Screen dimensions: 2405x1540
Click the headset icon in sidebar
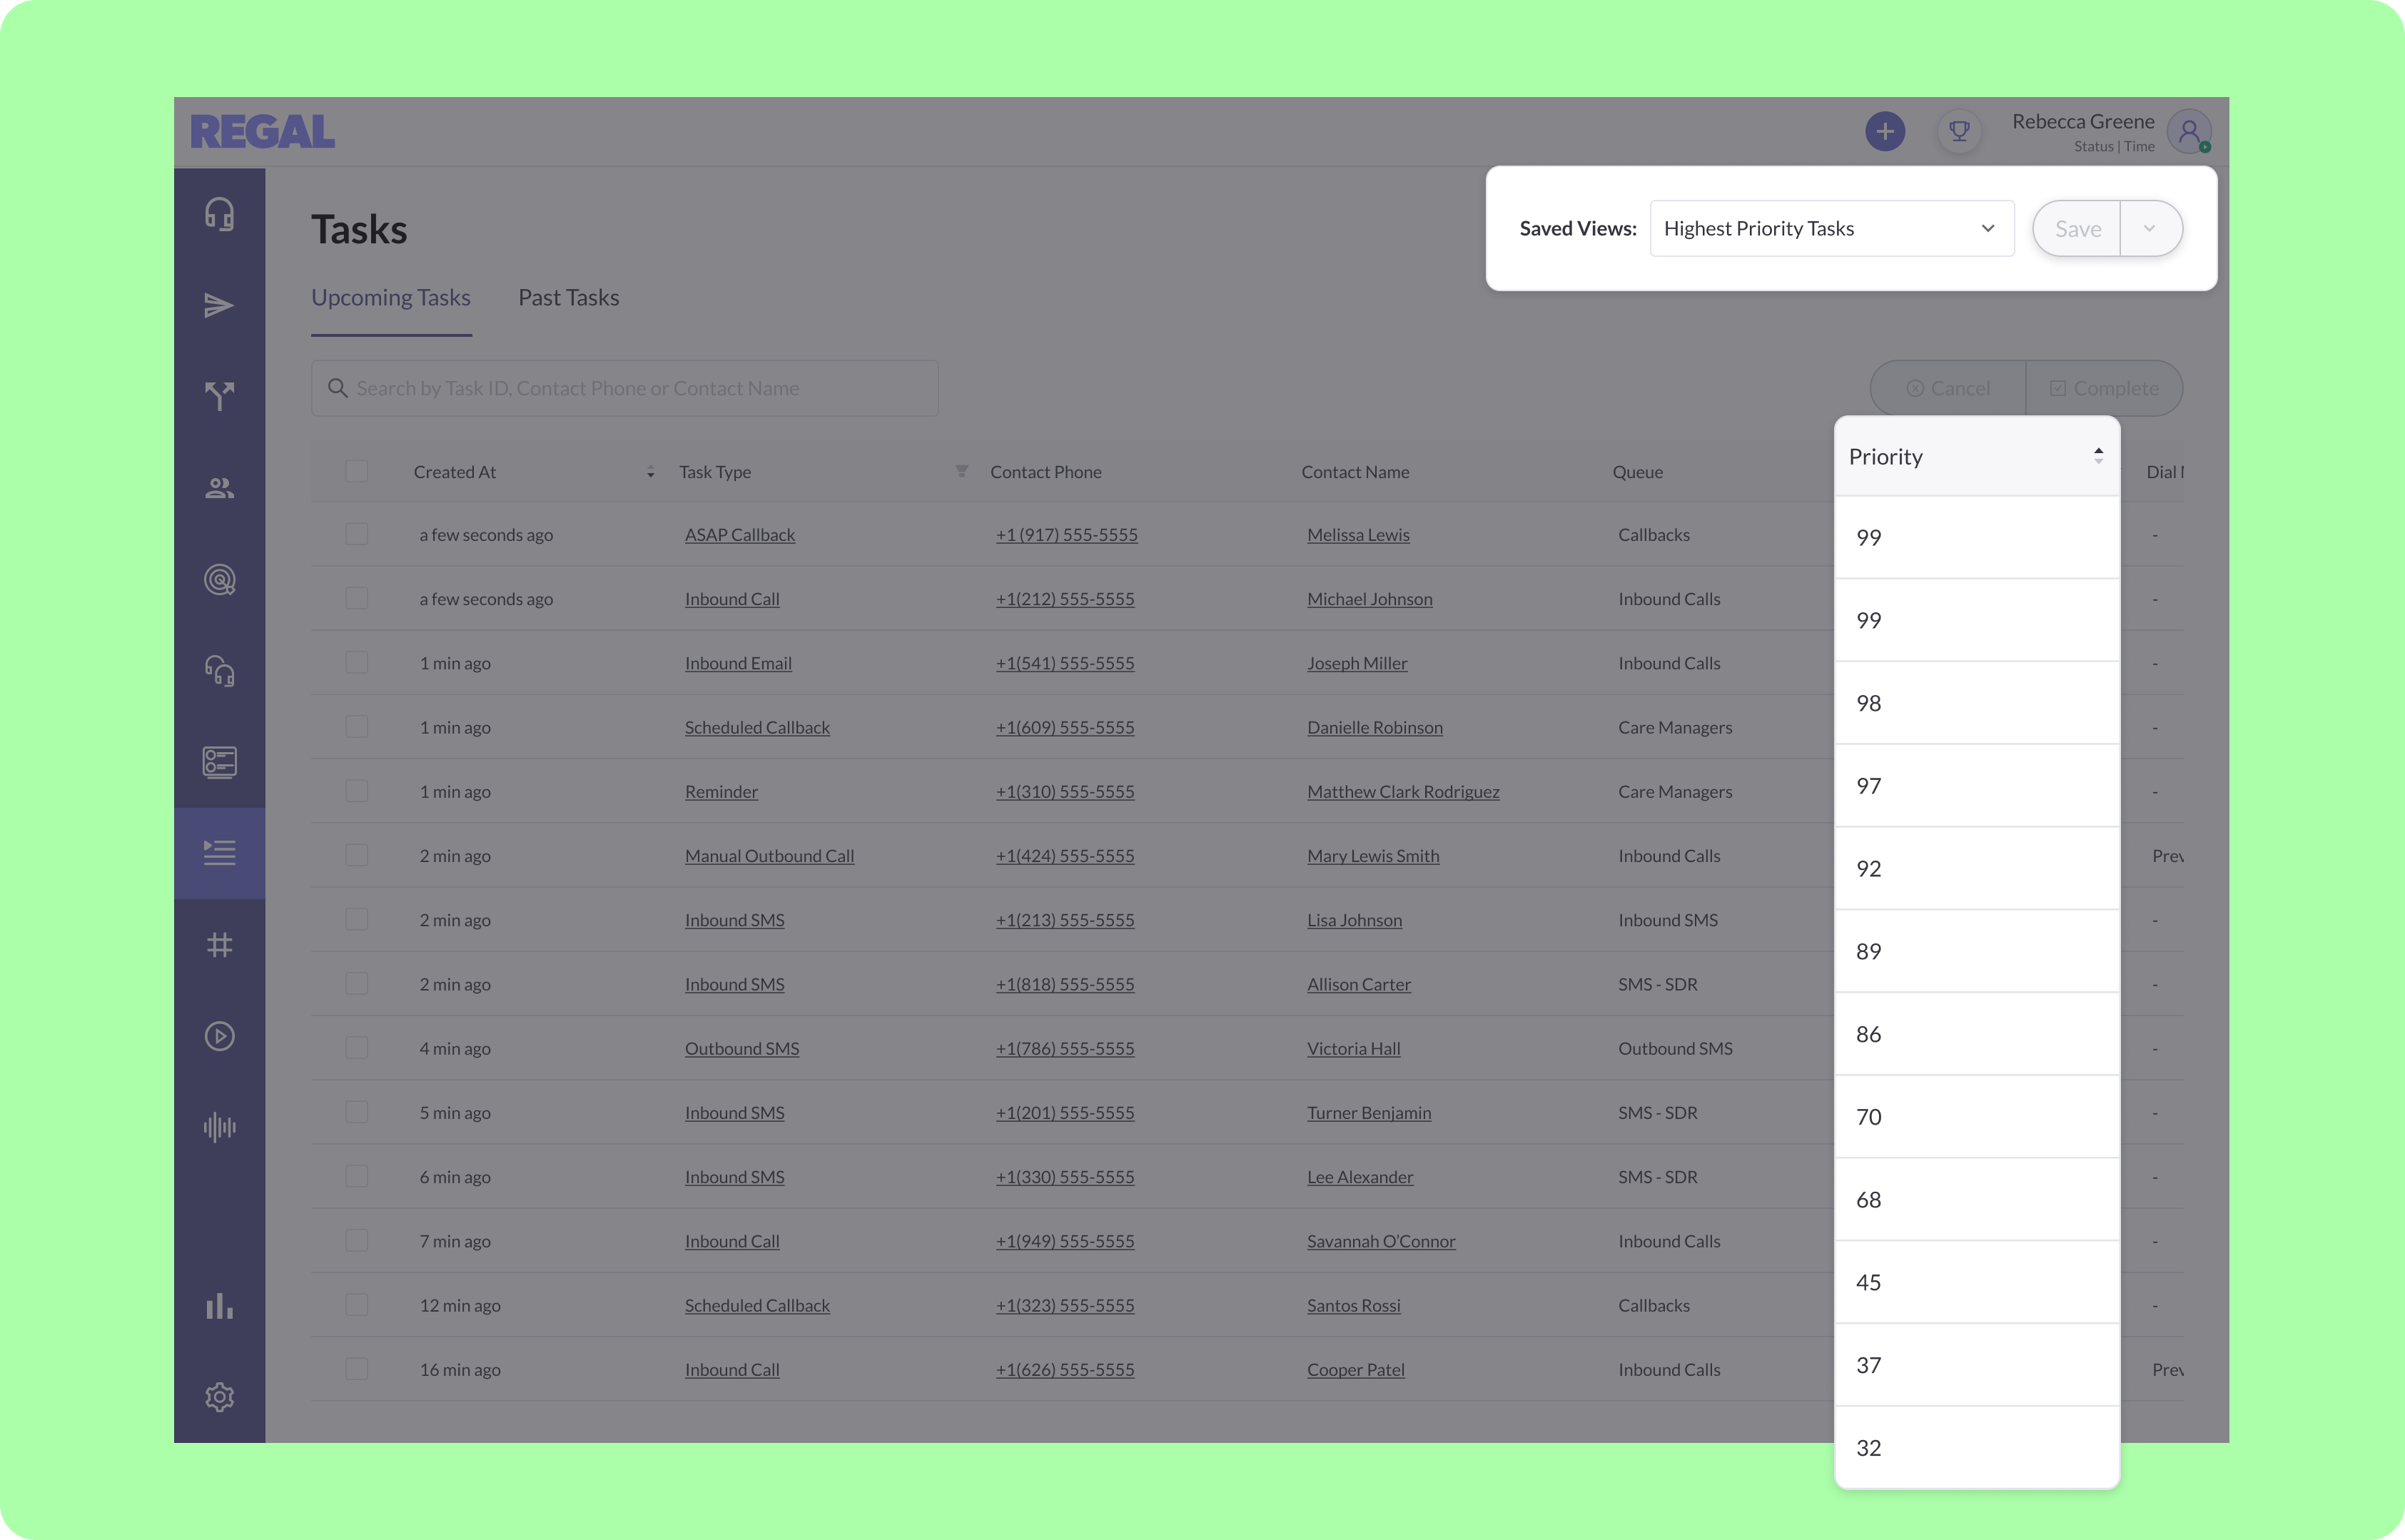pos(219,214)
